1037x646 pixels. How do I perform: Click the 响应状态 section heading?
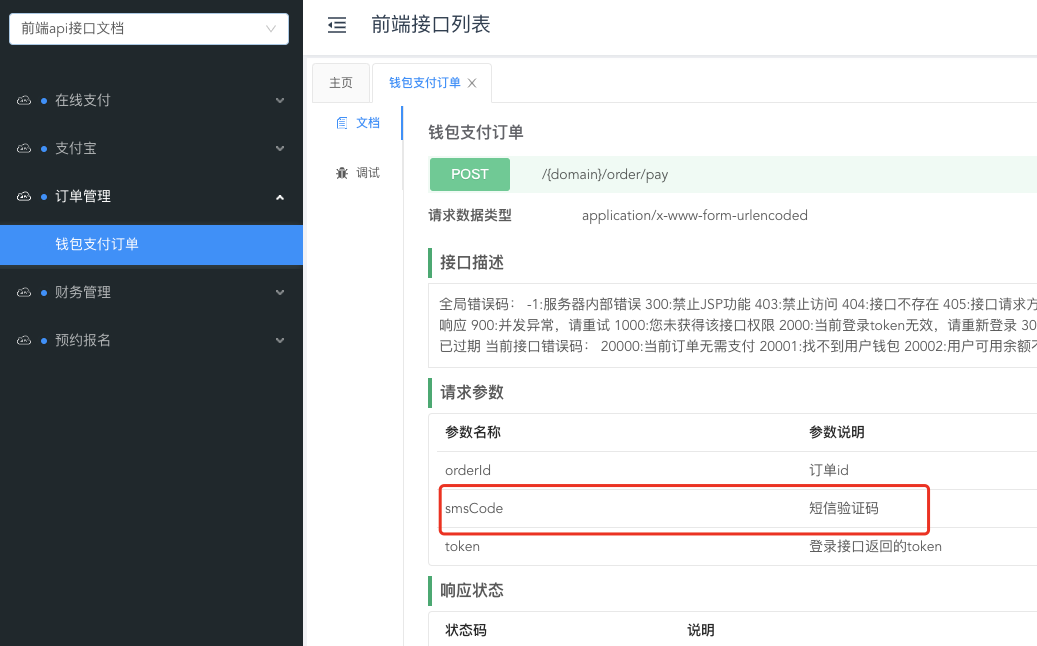coord(472,590)
